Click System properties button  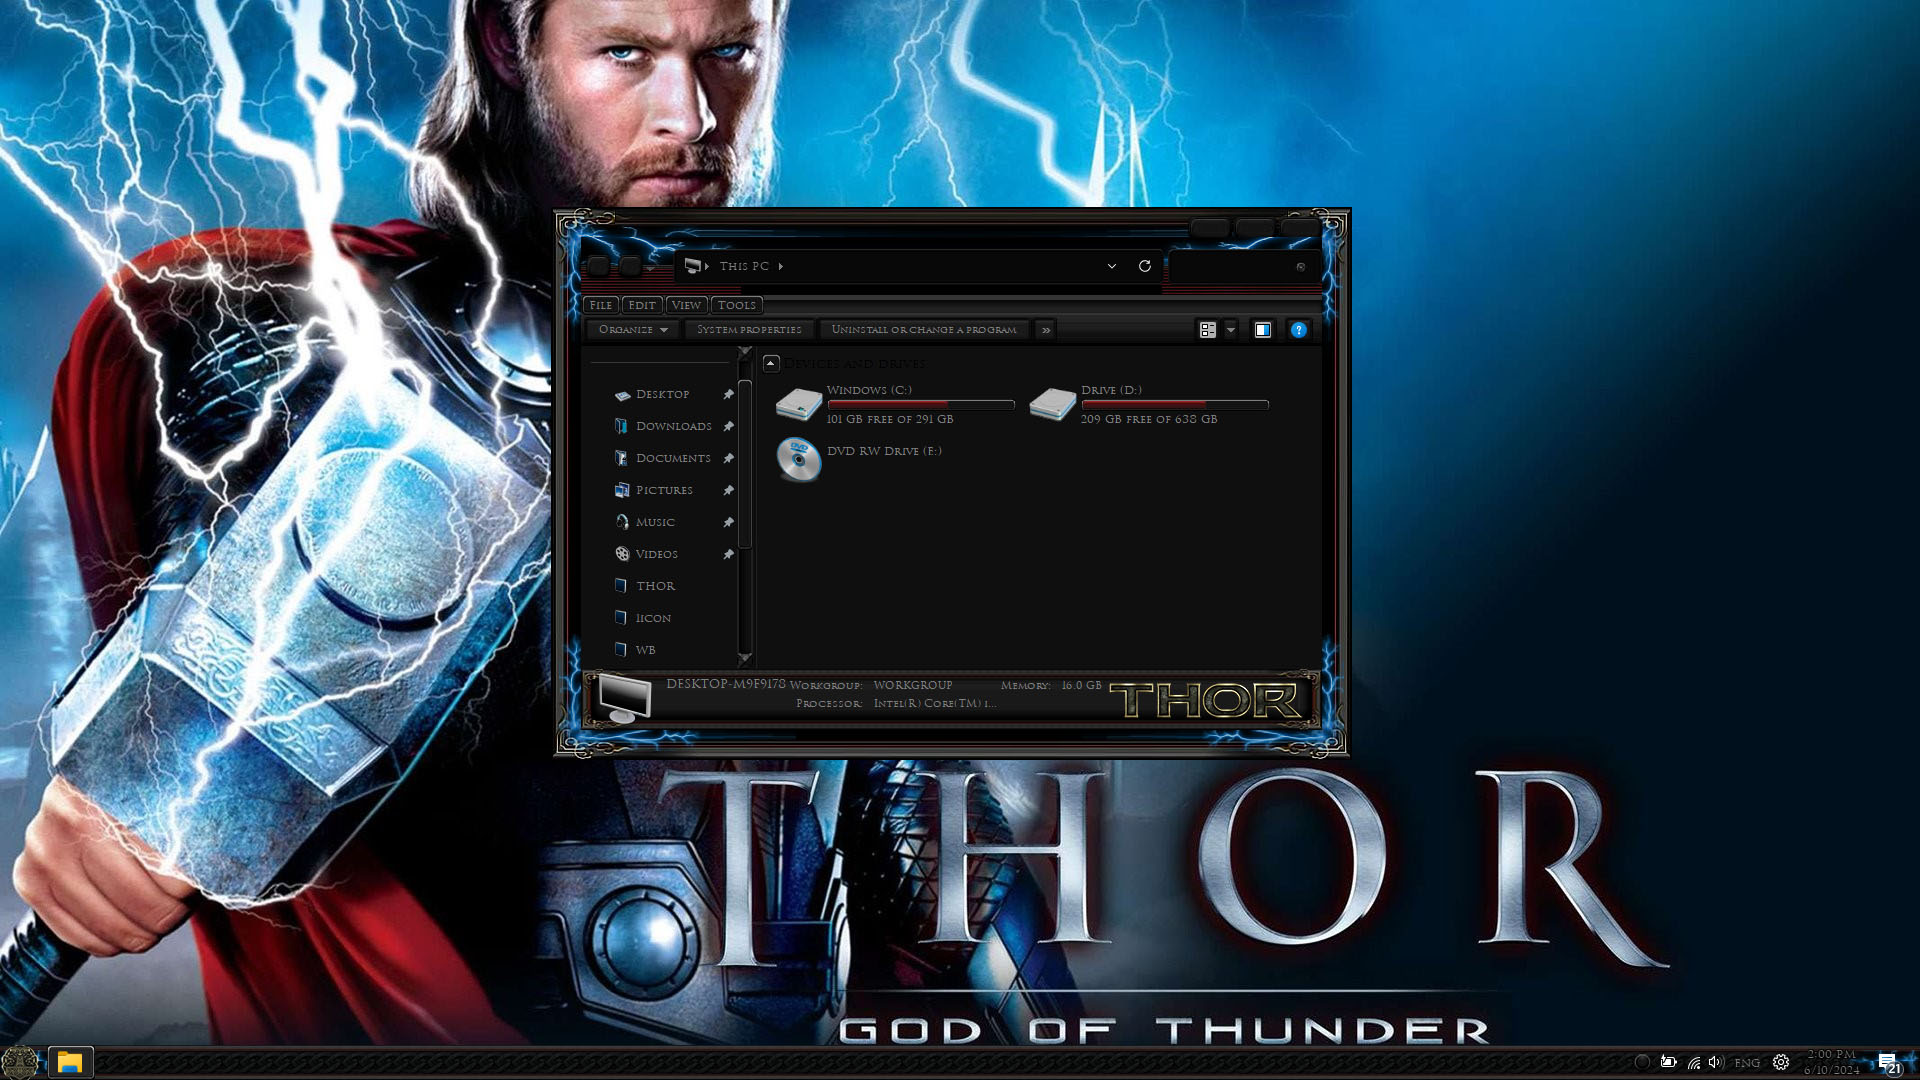pyautogui.click(x=749, y=330)
